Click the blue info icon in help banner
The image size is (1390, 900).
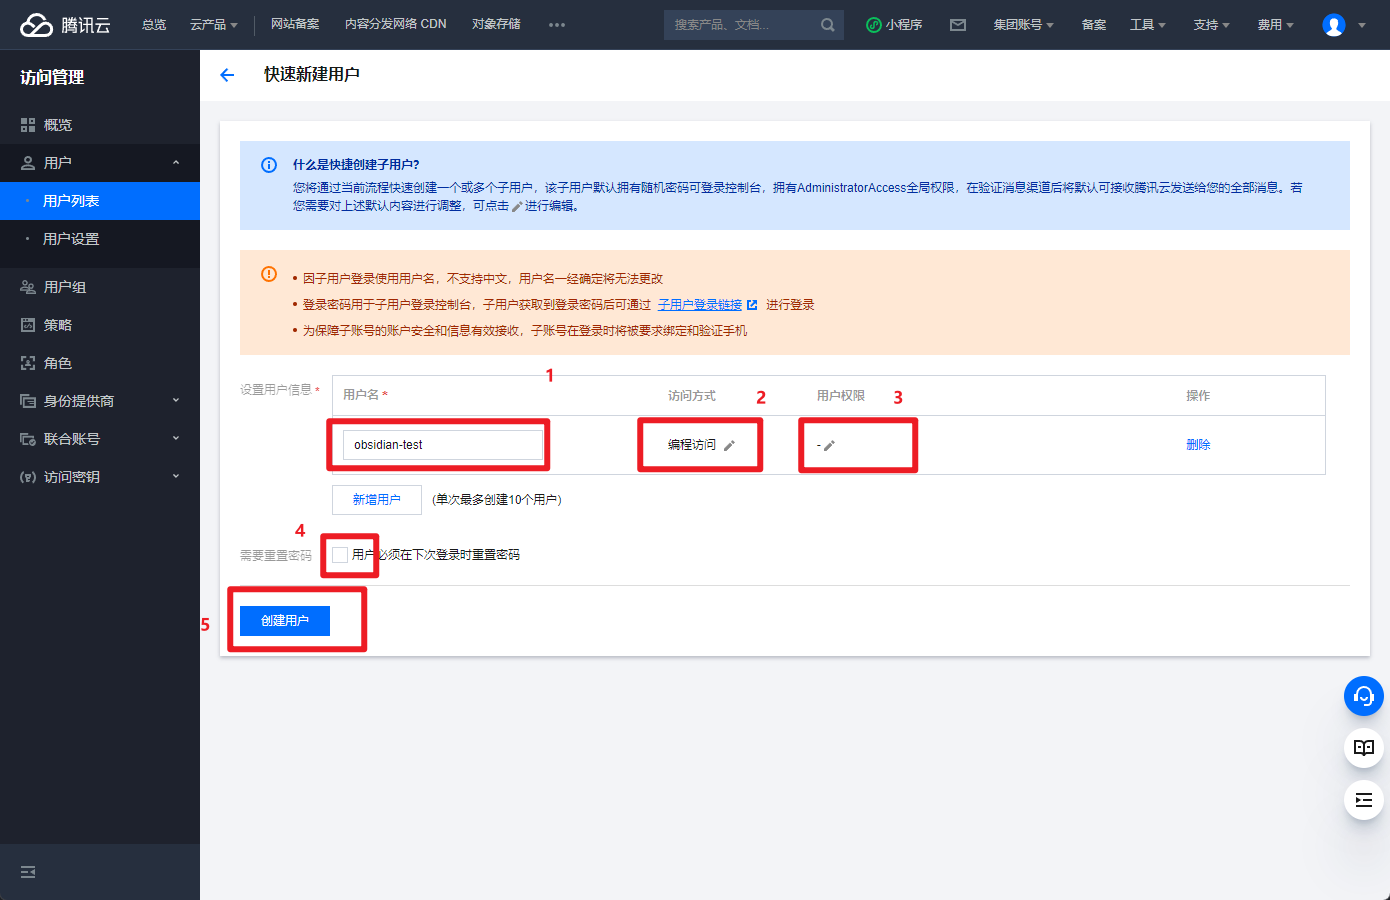[269, 165]
